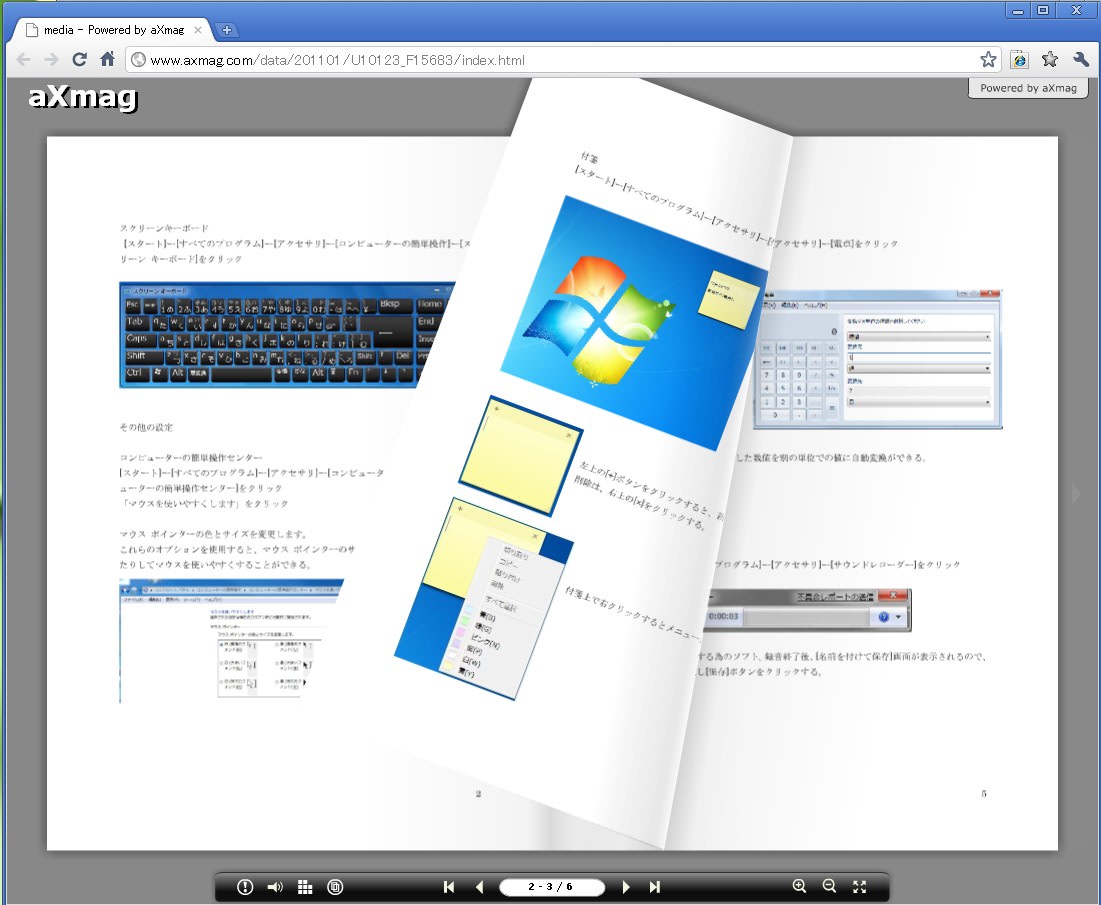This screenshot has width=1101, height=905.
Task: Jump to the first page
Action: pos(449,887)
